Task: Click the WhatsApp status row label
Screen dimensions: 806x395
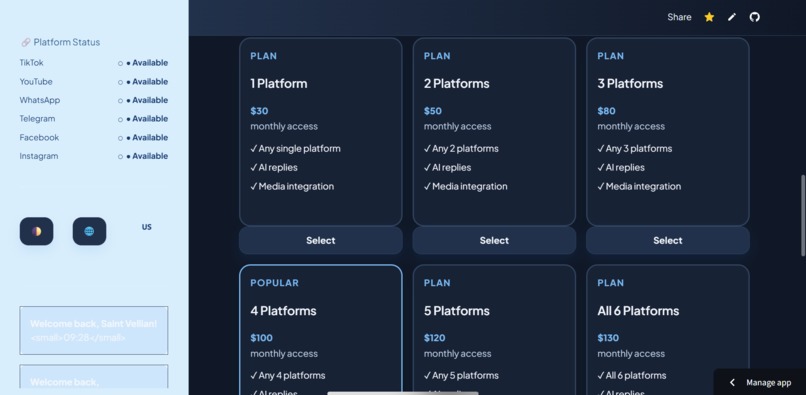Action: (40, 100)
